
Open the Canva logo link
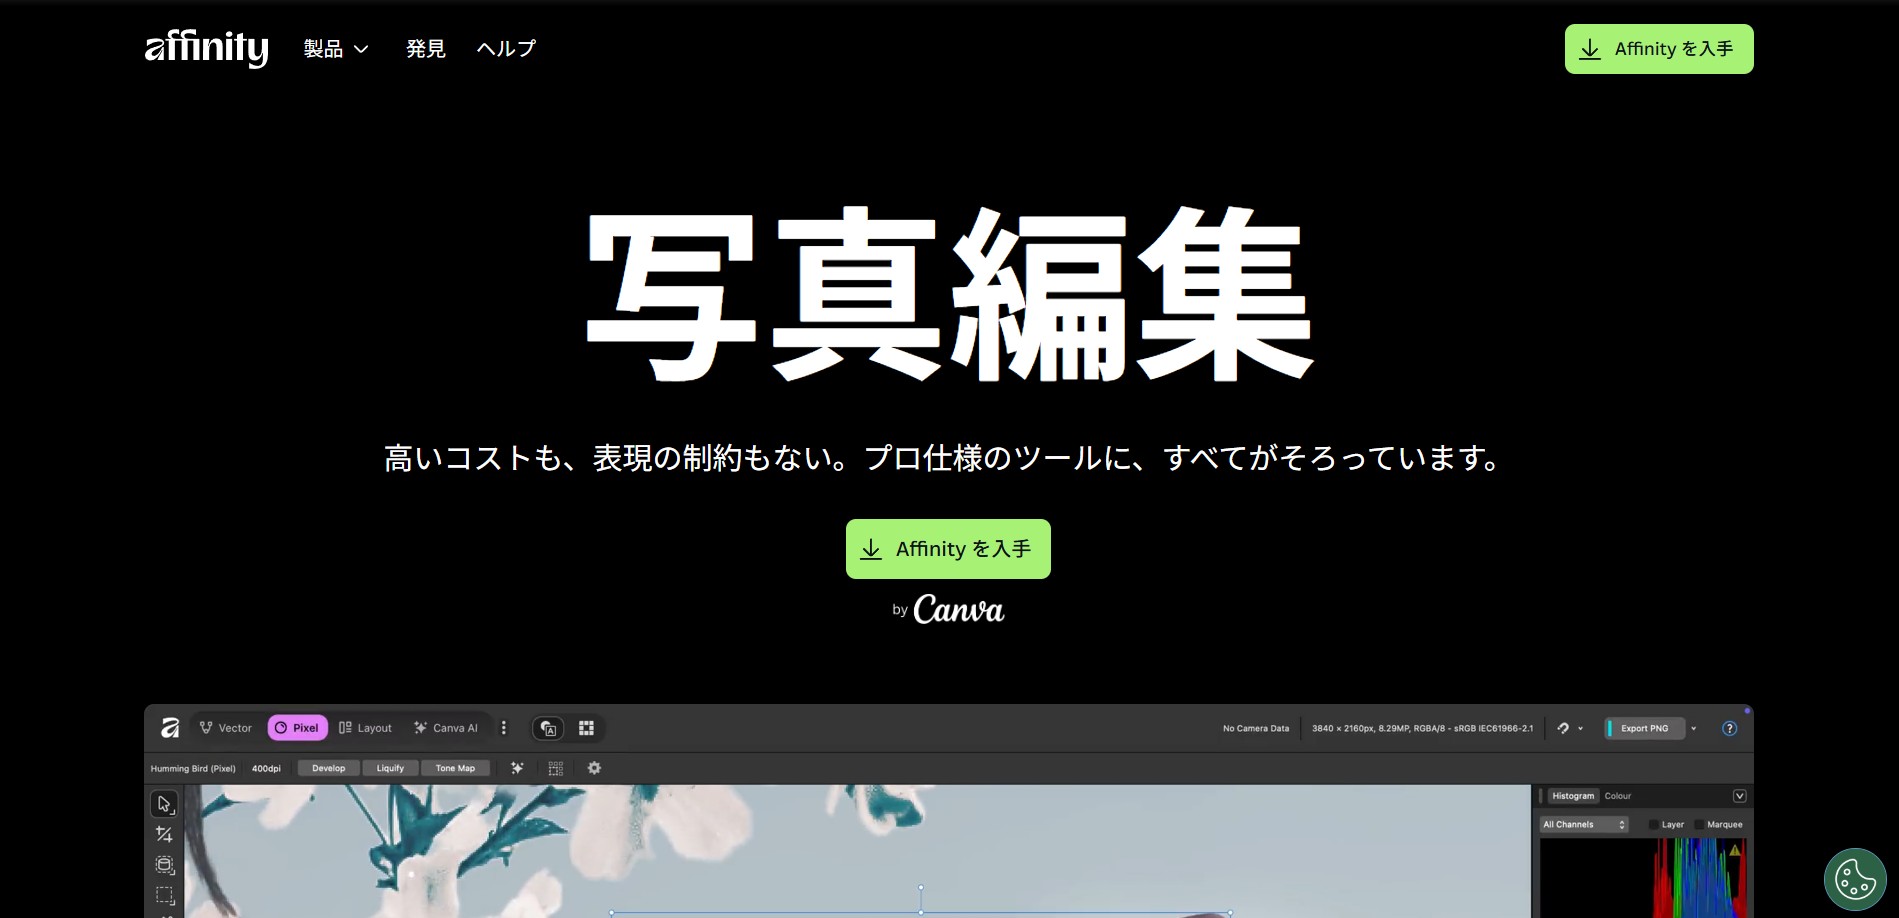(958, 609)
